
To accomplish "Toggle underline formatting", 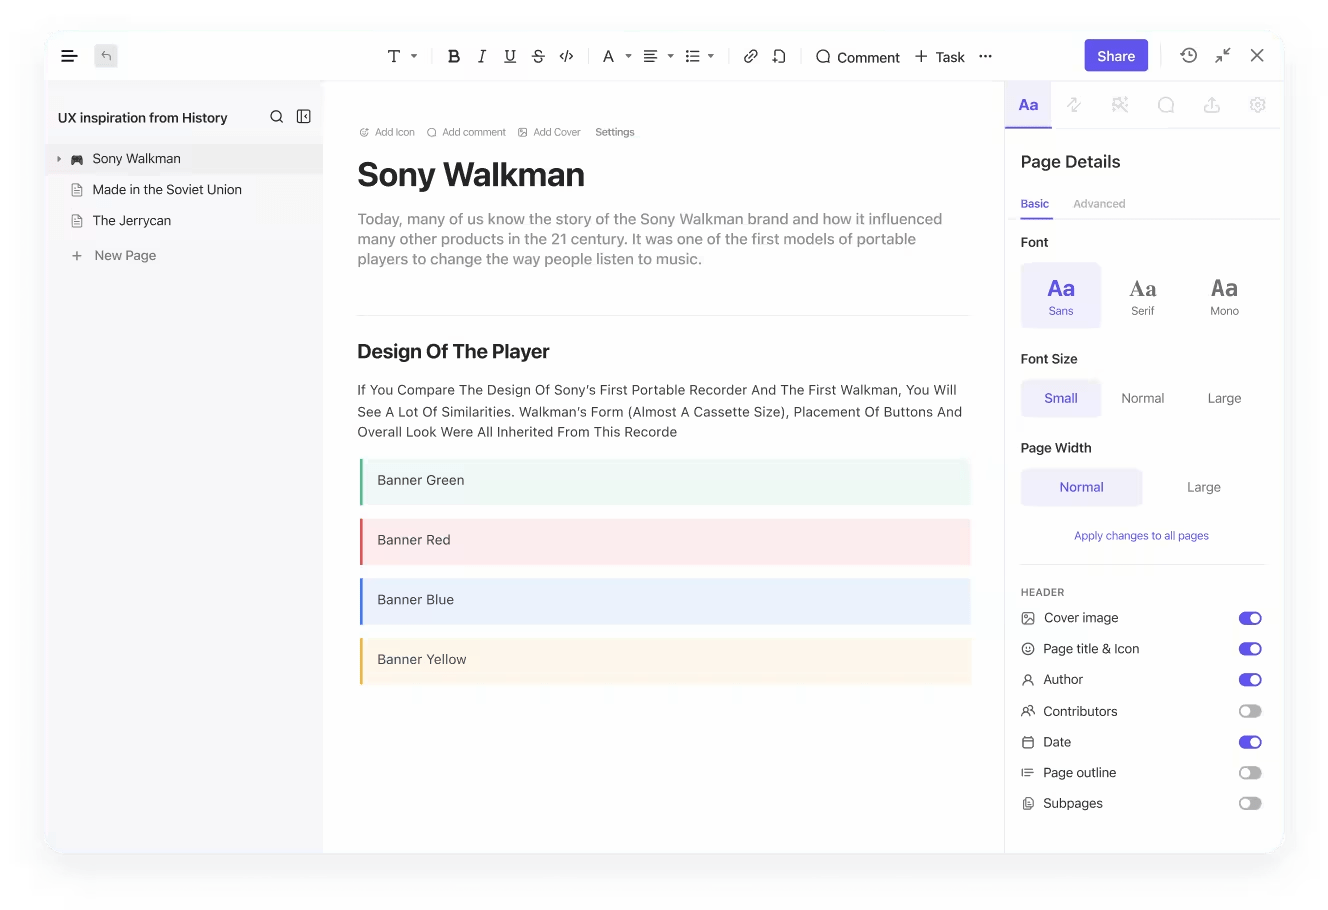I will [x=510, y=57].
